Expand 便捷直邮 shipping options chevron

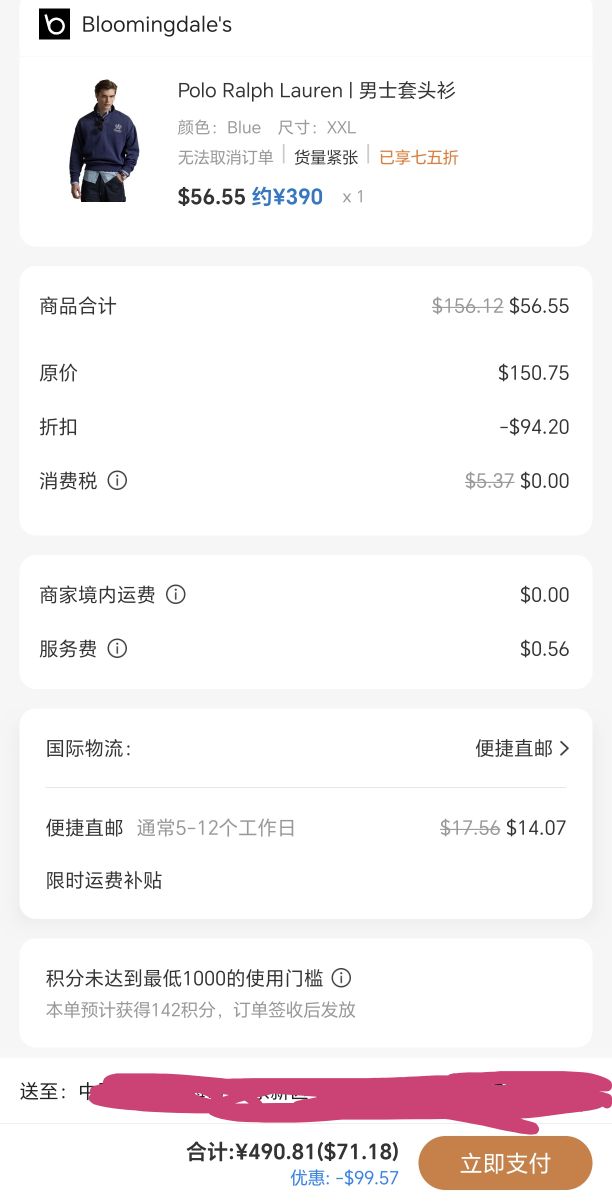[564, 748]
